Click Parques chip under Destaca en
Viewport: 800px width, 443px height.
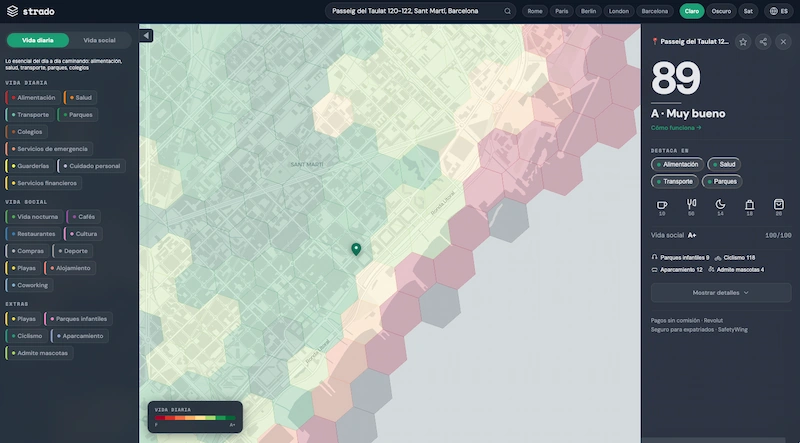722,181
